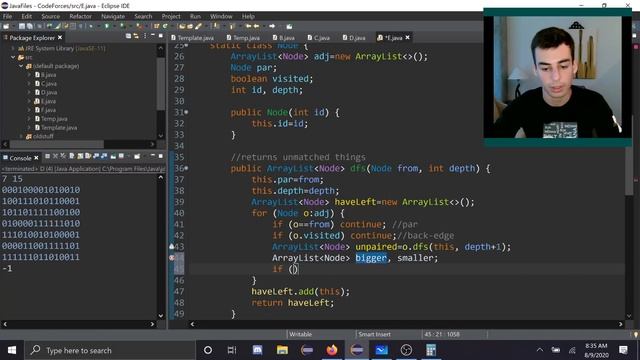Click the editor horizontal scrollbar left arrow
The width and height of the screenshot is (640, 360).
click(x=192, y=324)
